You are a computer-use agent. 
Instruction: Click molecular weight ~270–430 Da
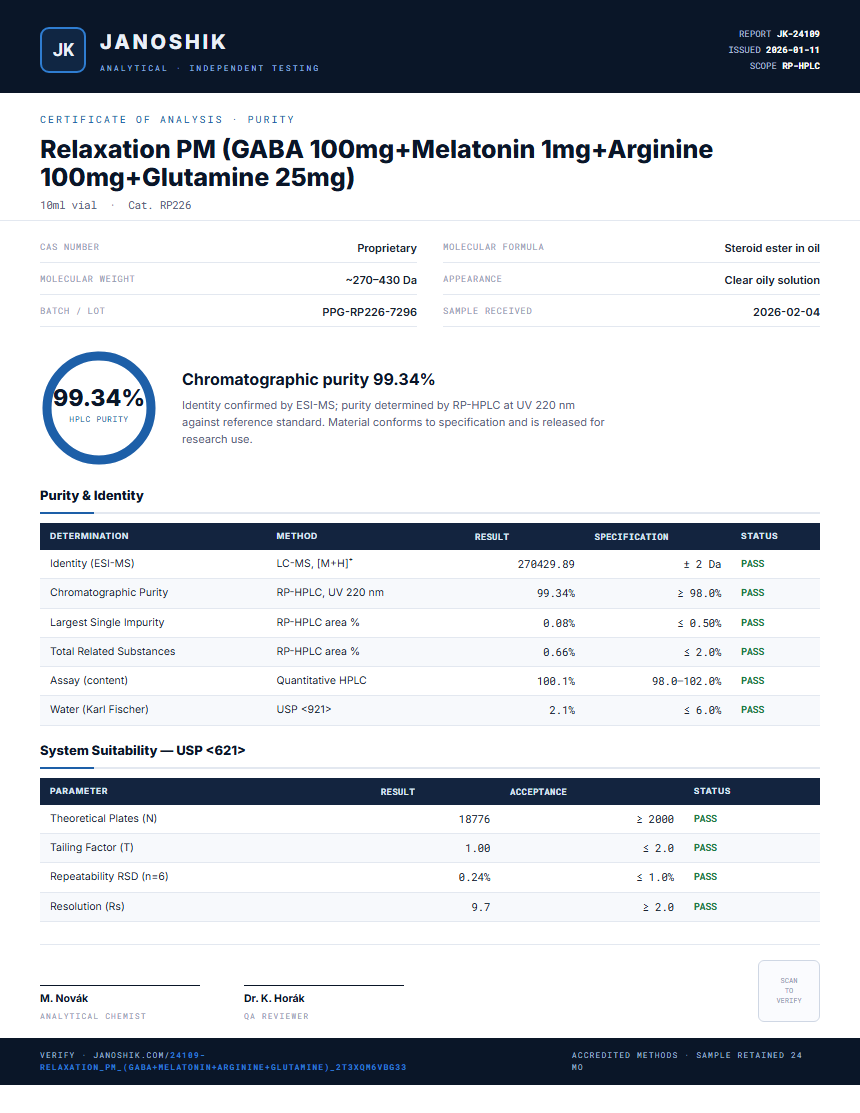pos(381,280)
